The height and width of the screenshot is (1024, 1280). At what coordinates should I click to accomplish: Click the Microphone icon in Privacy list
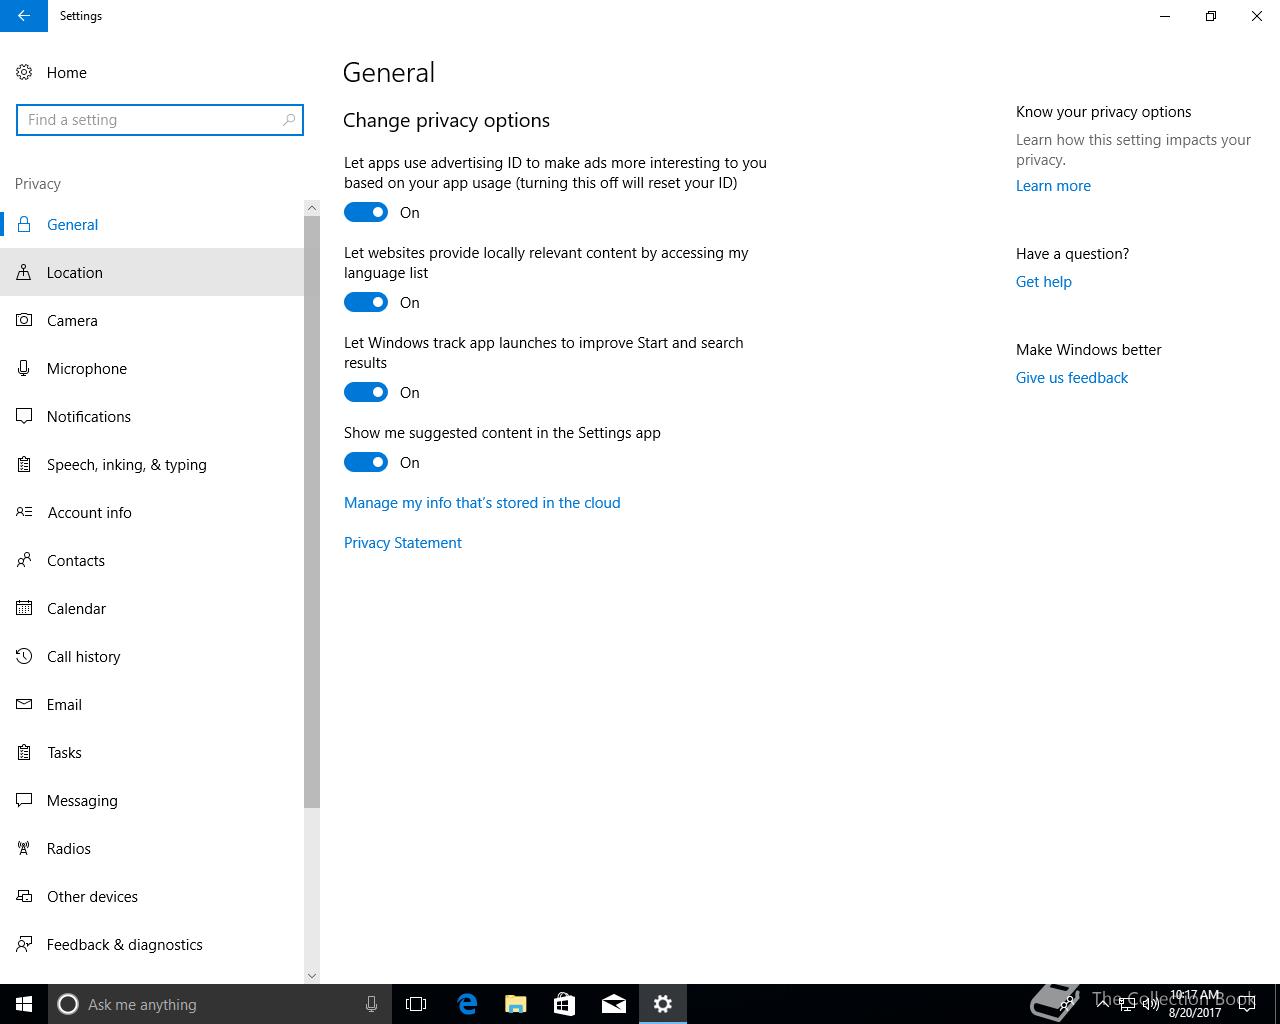pyautogui.click(x=24, y=368)
